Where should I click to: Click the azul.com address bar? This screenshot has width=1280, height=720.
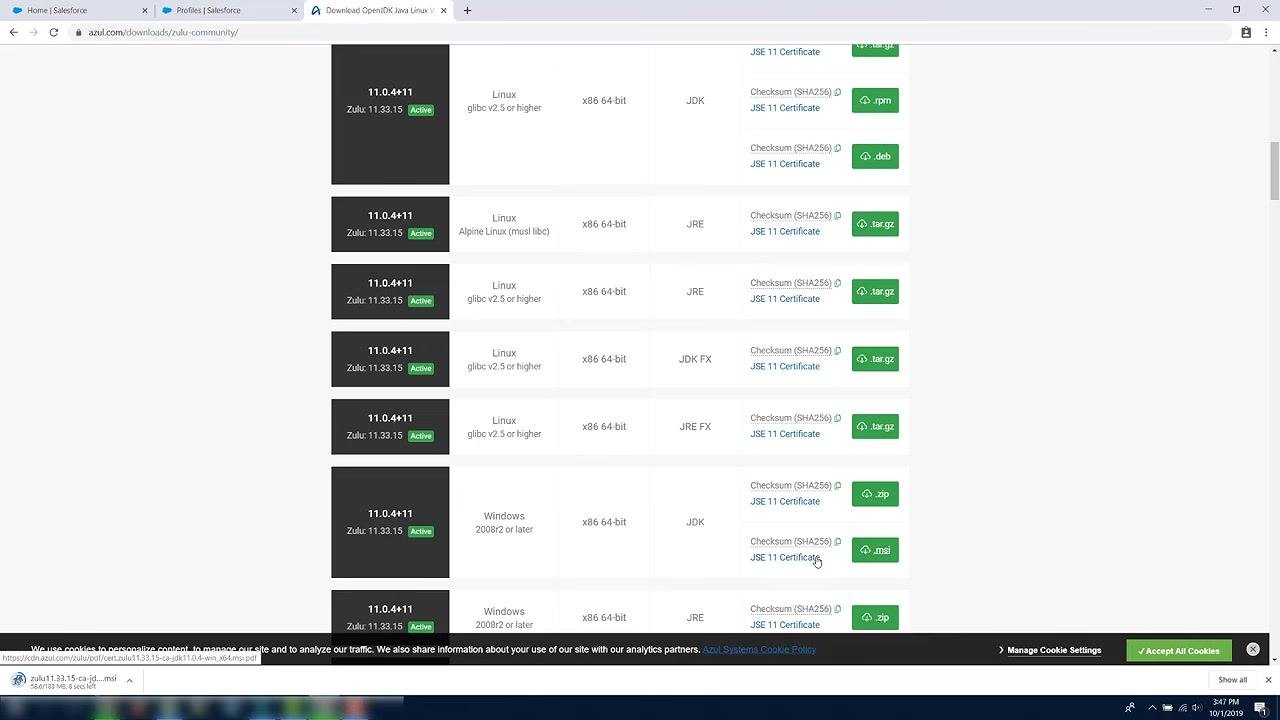coord(650,32)
